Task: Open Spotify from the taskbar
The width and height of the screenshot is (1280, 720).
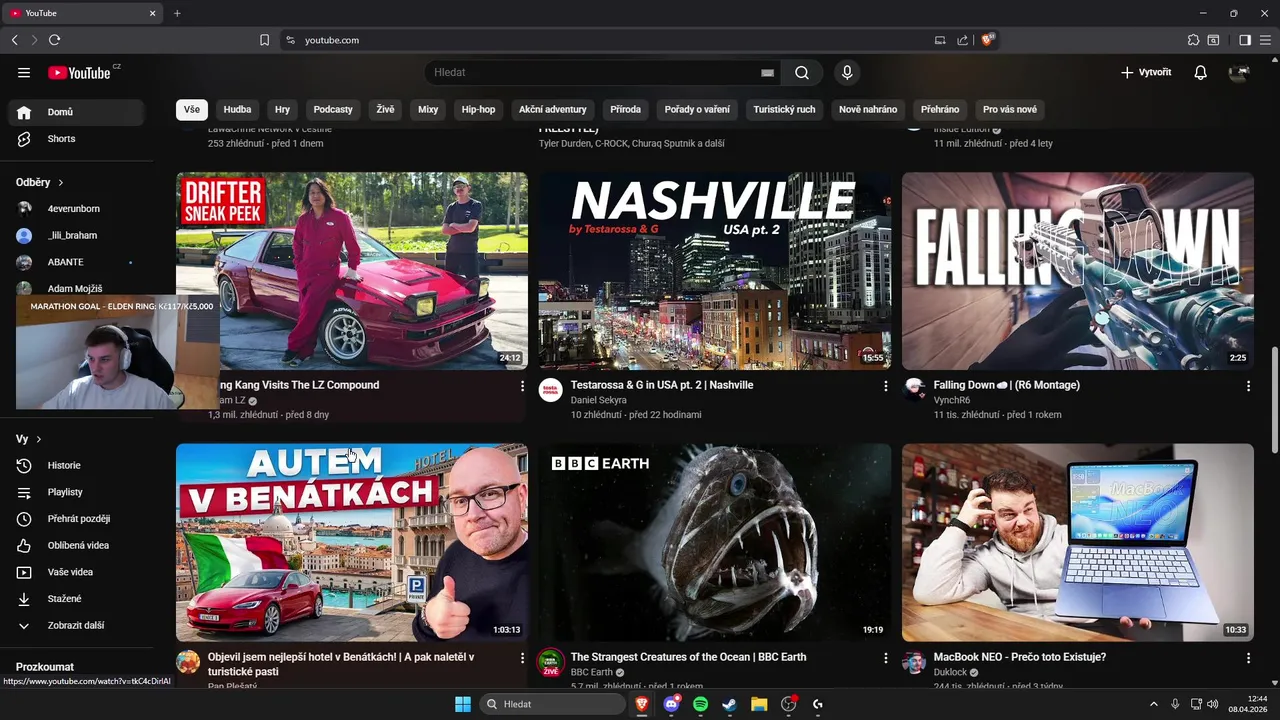Action: click(700, 704)
